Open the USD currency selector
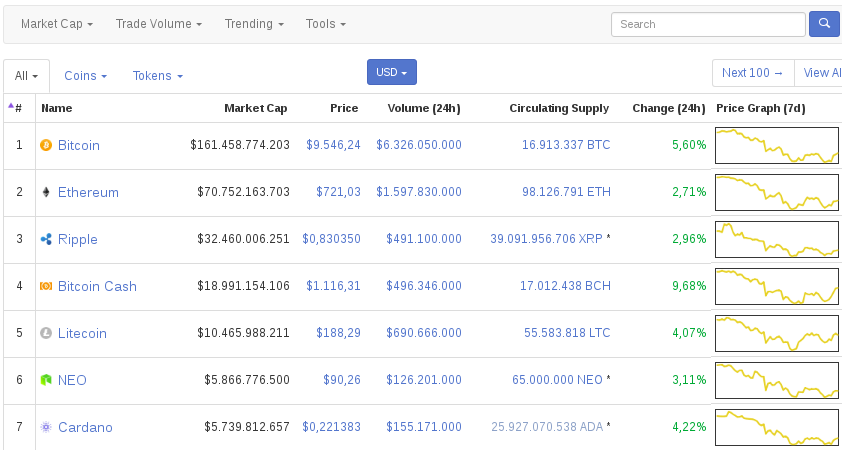842x450 pixels. (x=391, y=72)
